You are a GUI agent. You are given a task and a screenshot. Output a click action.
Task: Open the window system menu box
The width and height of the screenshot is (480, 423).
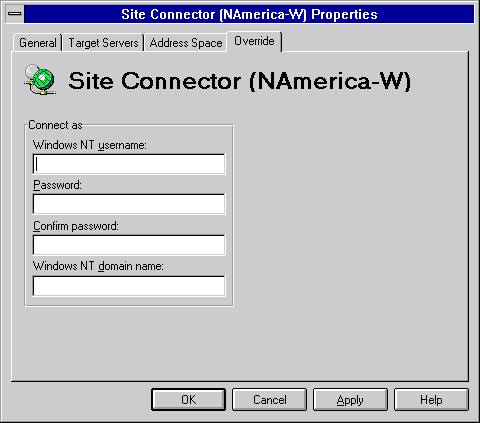click(15, 14)
